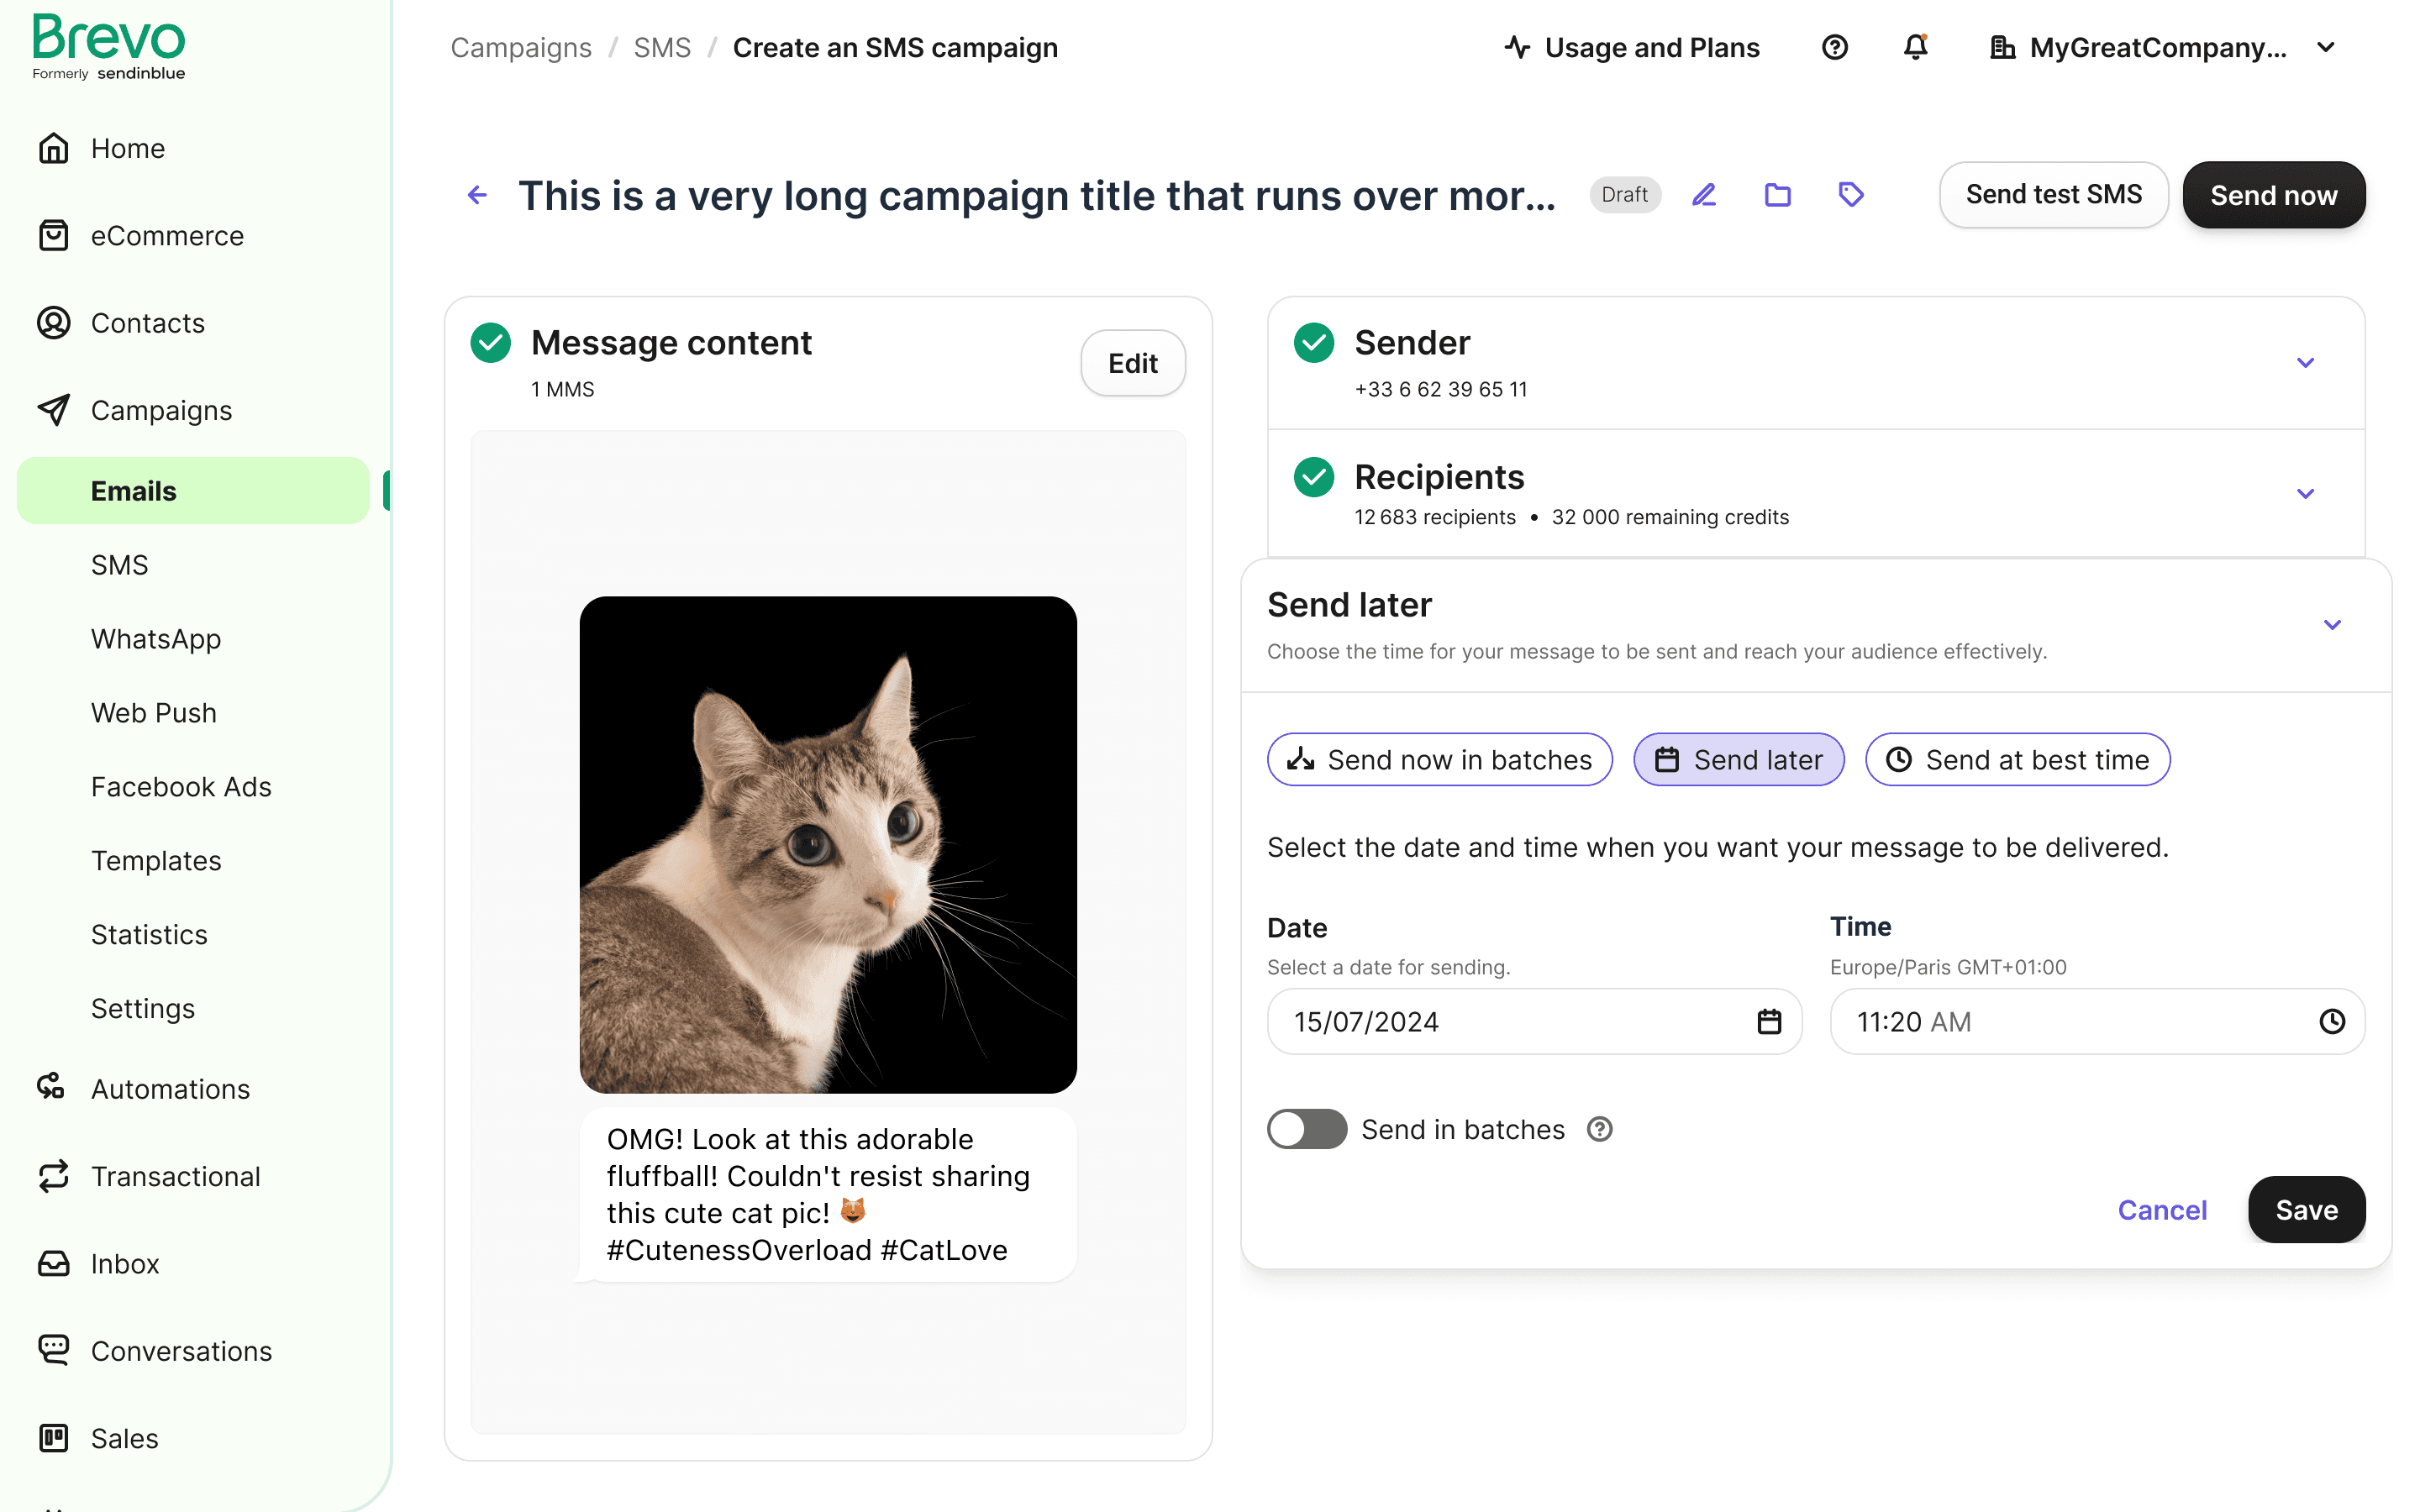Select the Send later option
The image size is (2420, 1512).
point(1738,760)
